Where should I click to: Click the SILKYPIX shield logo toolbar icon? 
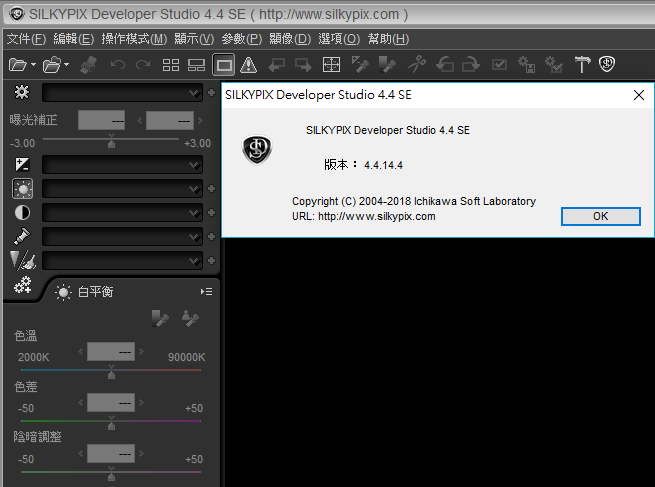point(607,64)
